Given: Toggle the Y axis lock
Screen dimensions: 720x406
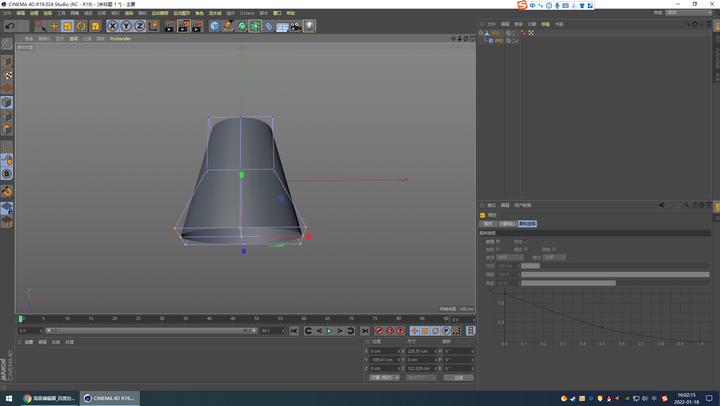Looking at the screenshot, I should [125, 26].
